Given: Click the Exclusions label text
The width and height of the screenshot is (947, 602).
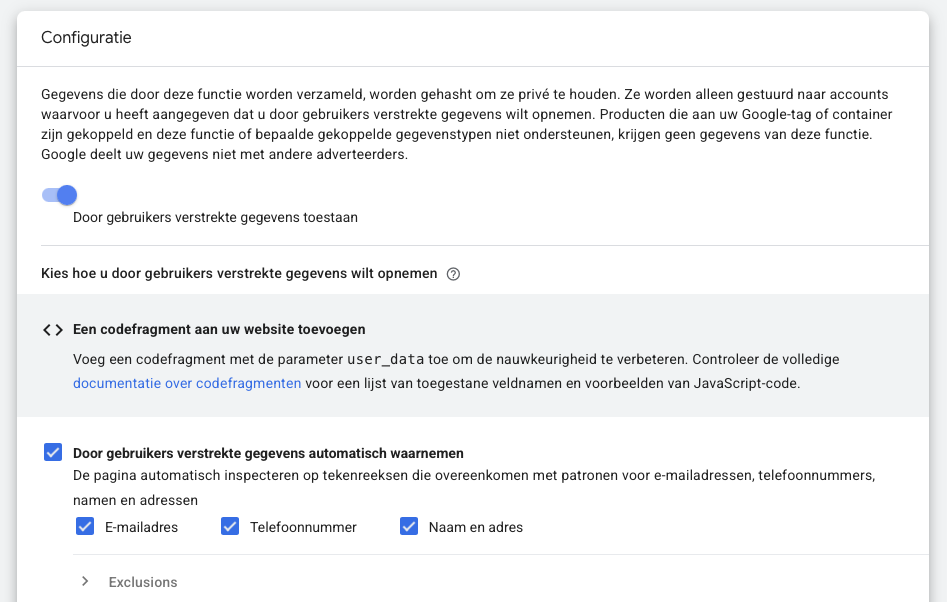Looking at the screenshot, I should [x=143, y=582].
